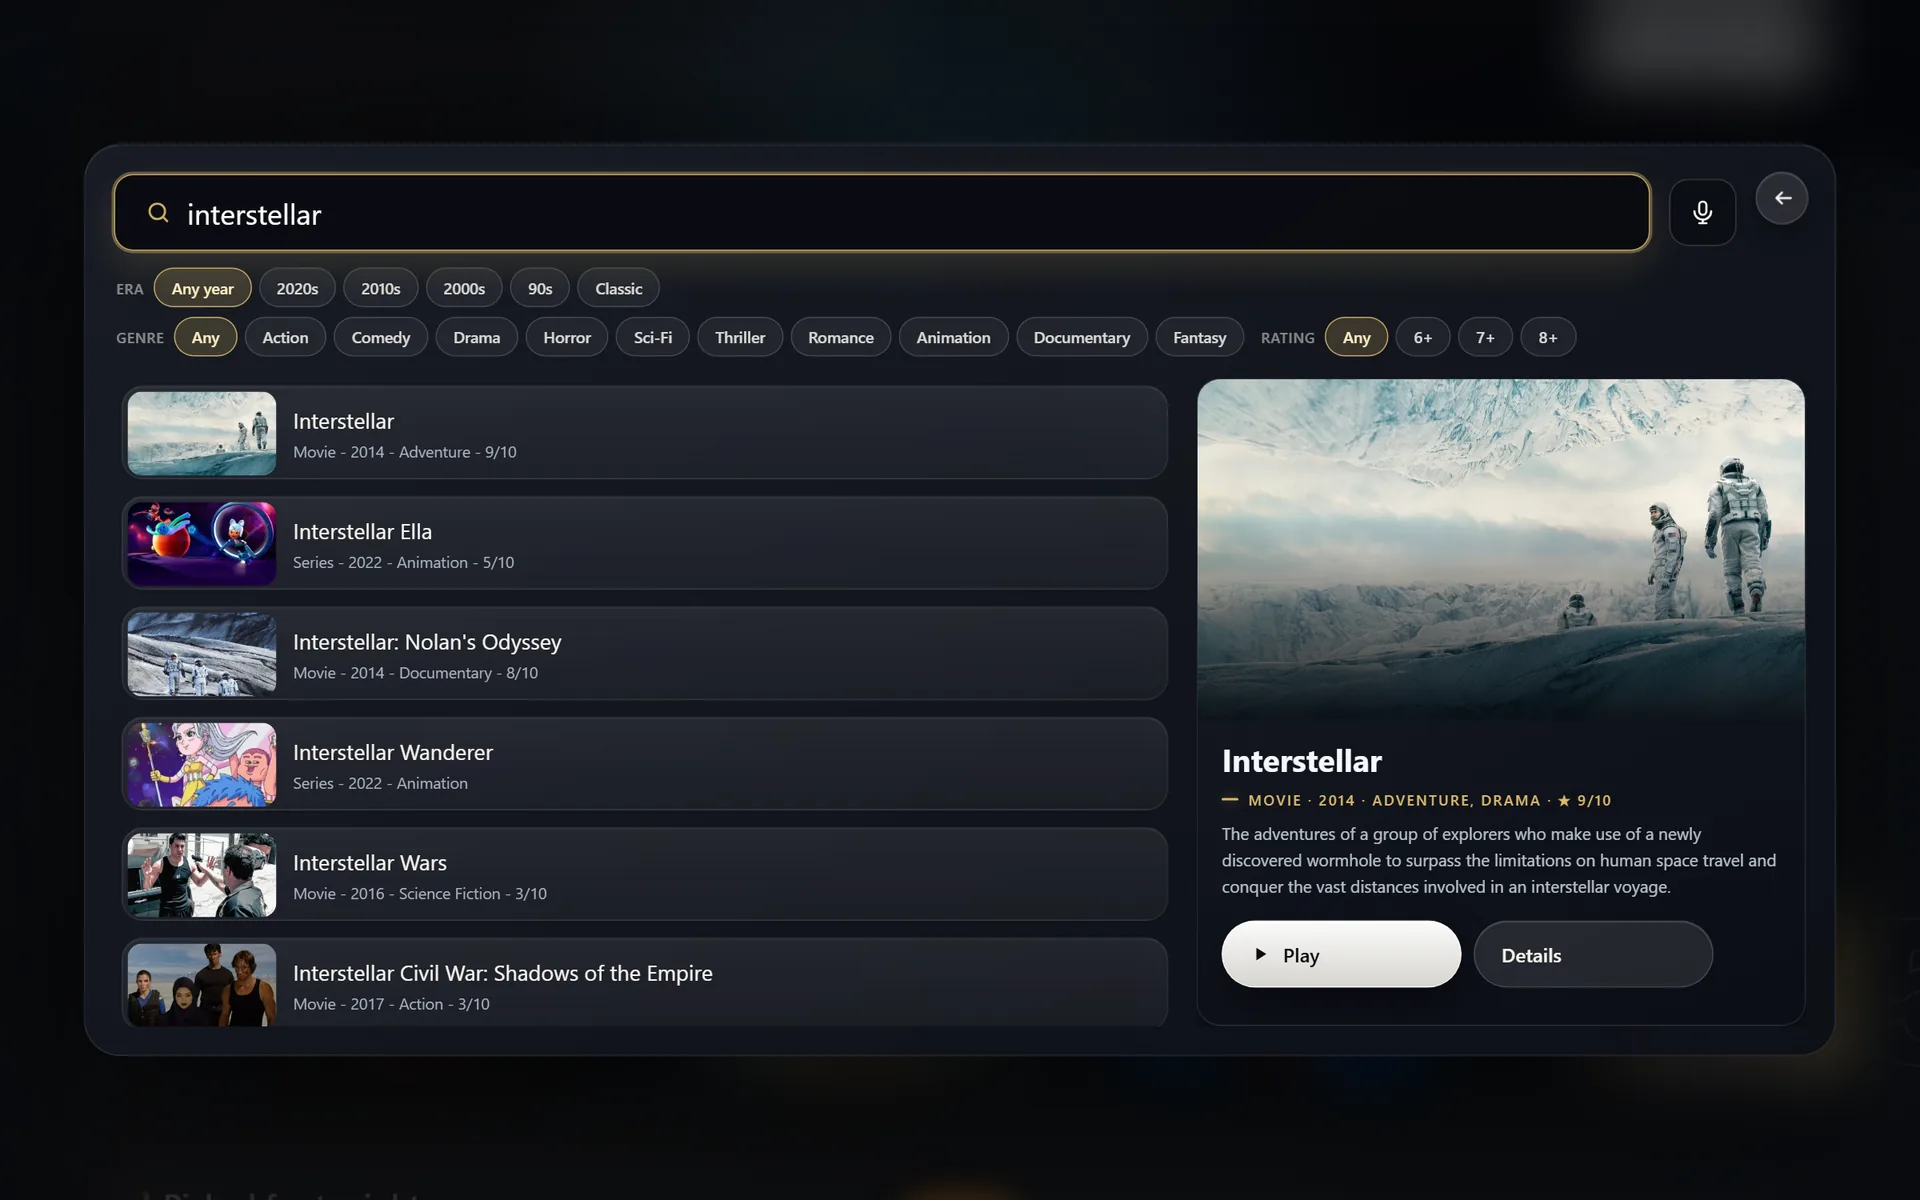Filter era by 2010s
The width and height of the screenshot is (1920, 1200).
tap(380, 288)
